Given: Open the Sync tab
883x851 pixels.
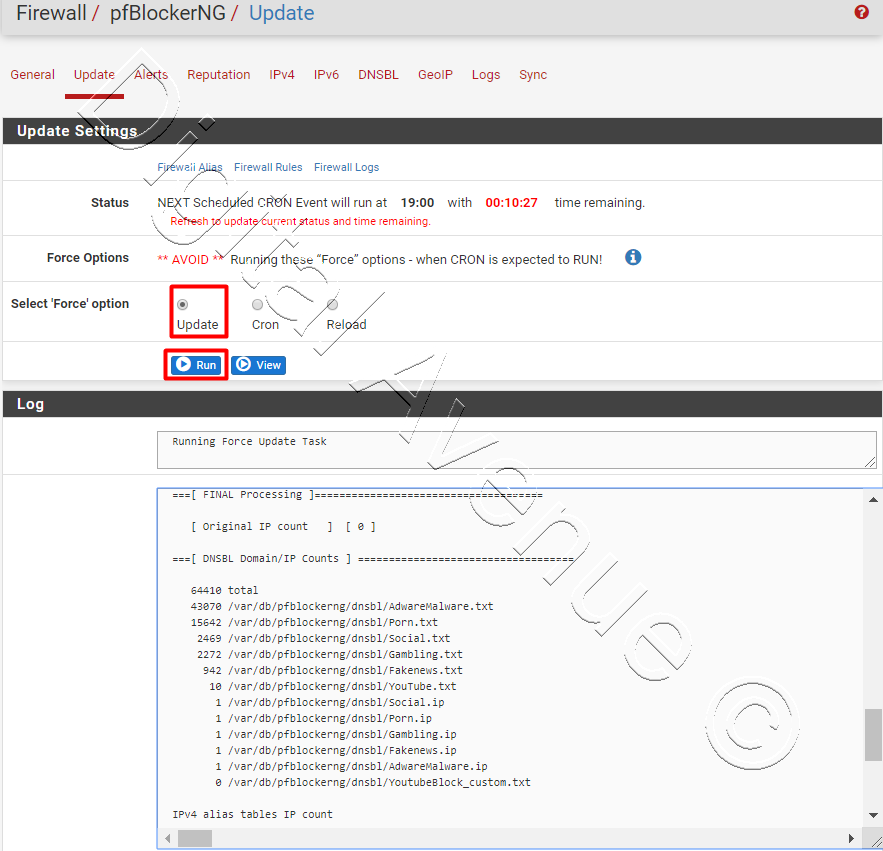Looking at the screenshot, I should (x=533, y=74).
